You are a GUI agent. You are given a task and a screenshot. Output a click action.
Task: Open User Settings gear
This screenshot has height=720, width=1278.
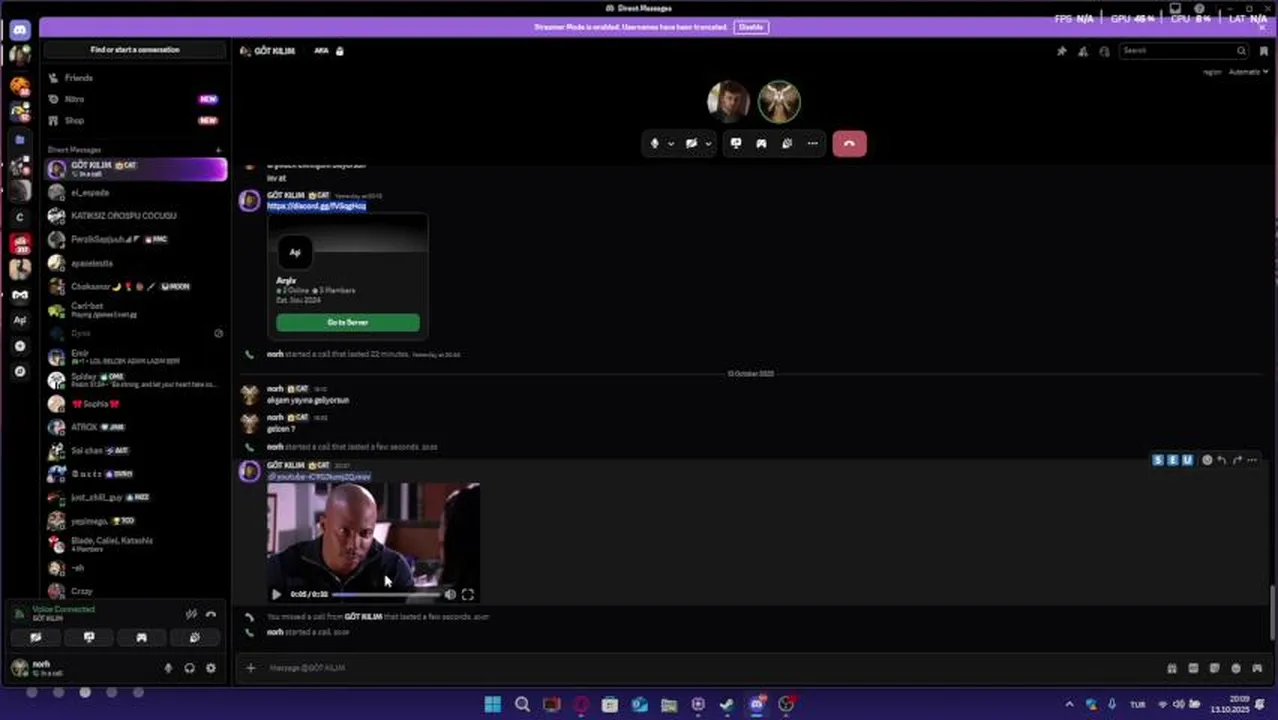click(210, 668)
